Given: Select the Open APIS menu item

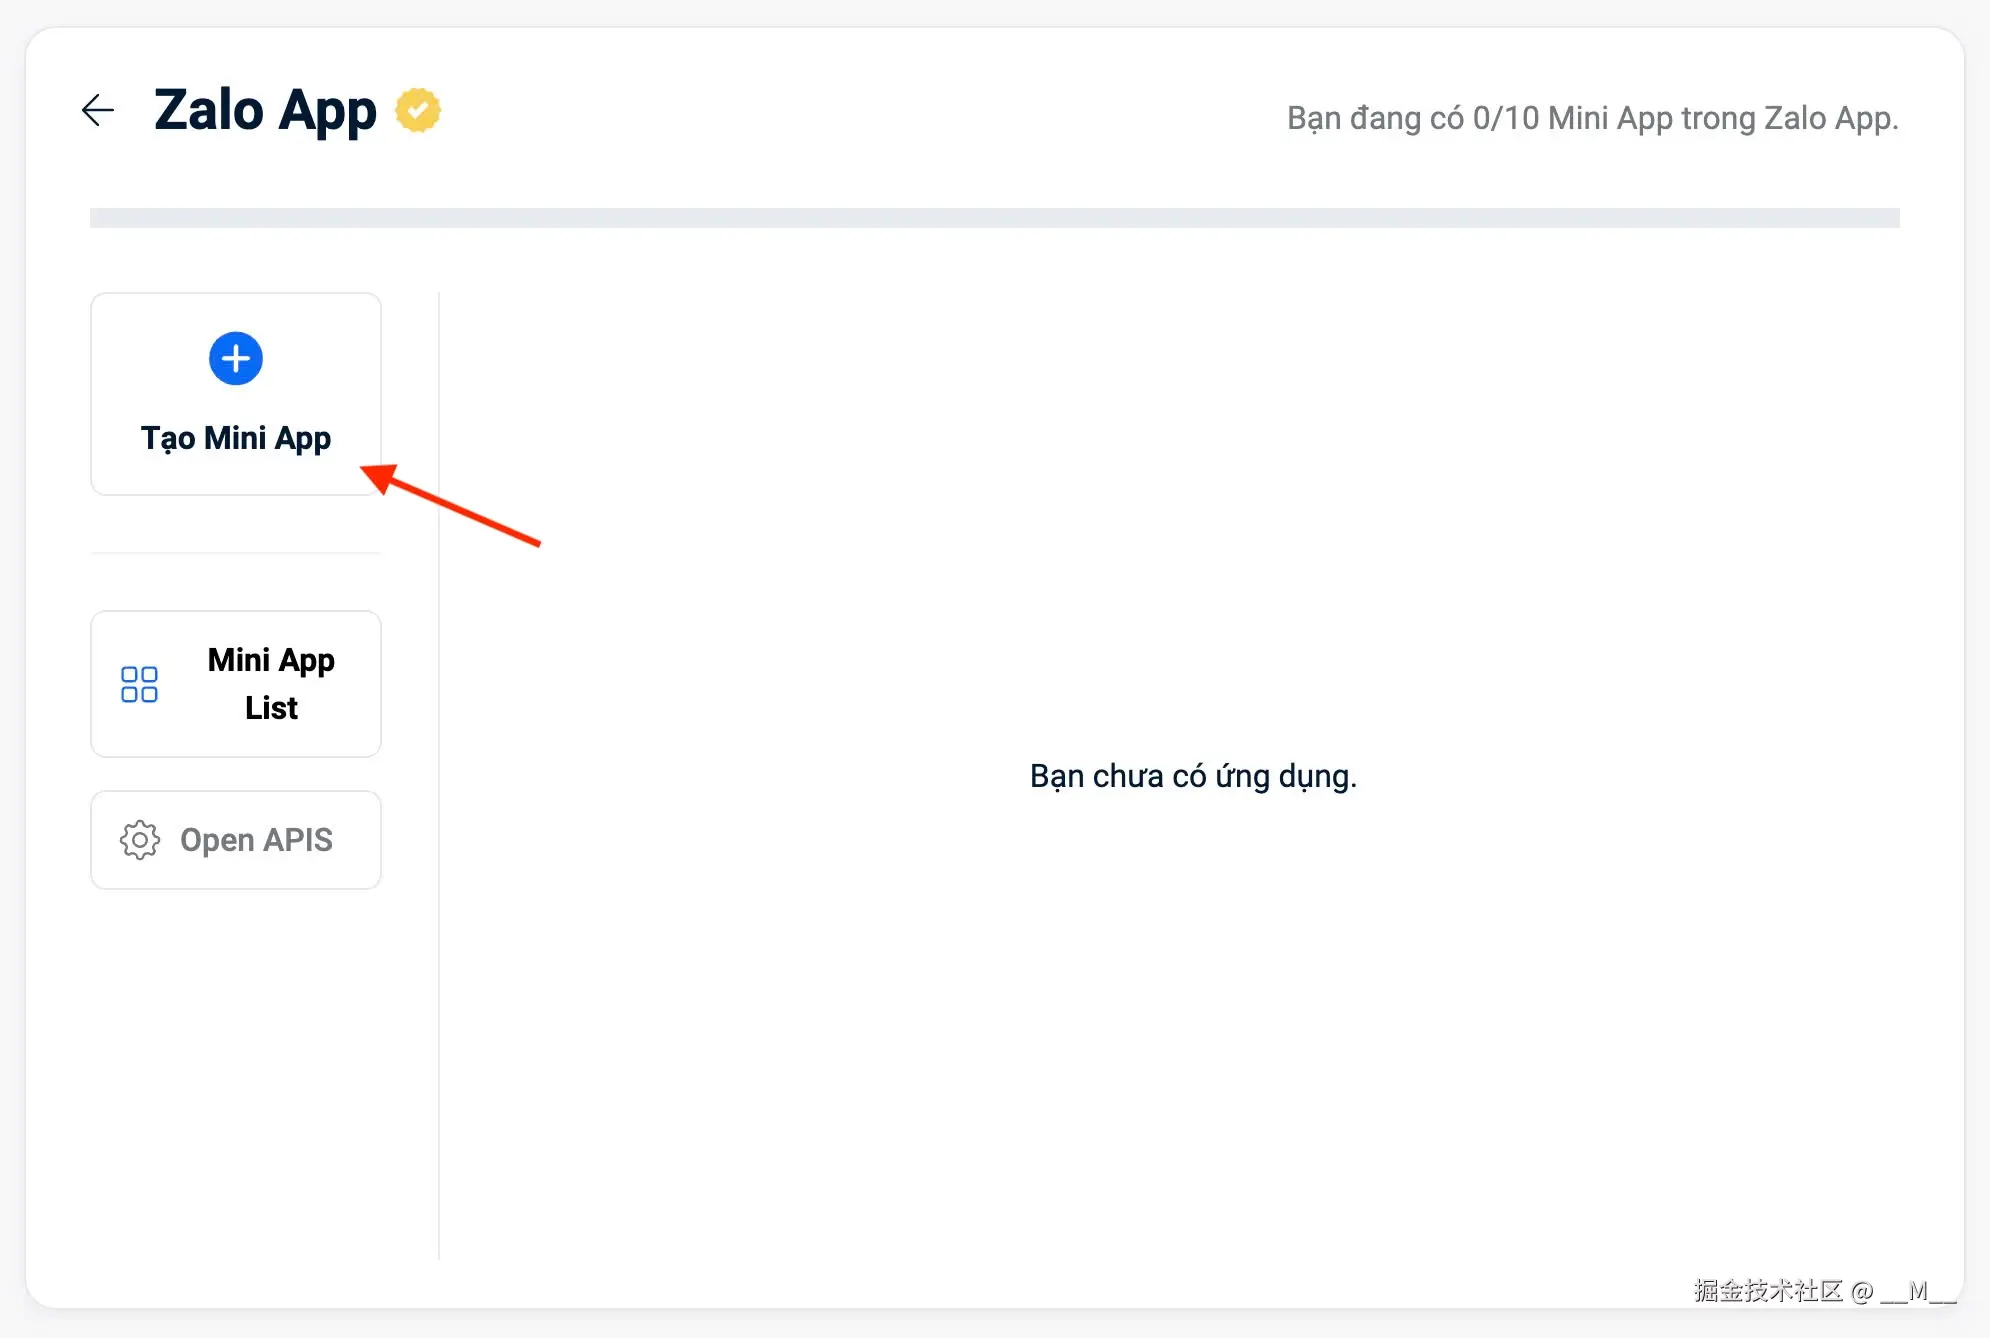Looking at the screenshot, I should coord(236,840).
